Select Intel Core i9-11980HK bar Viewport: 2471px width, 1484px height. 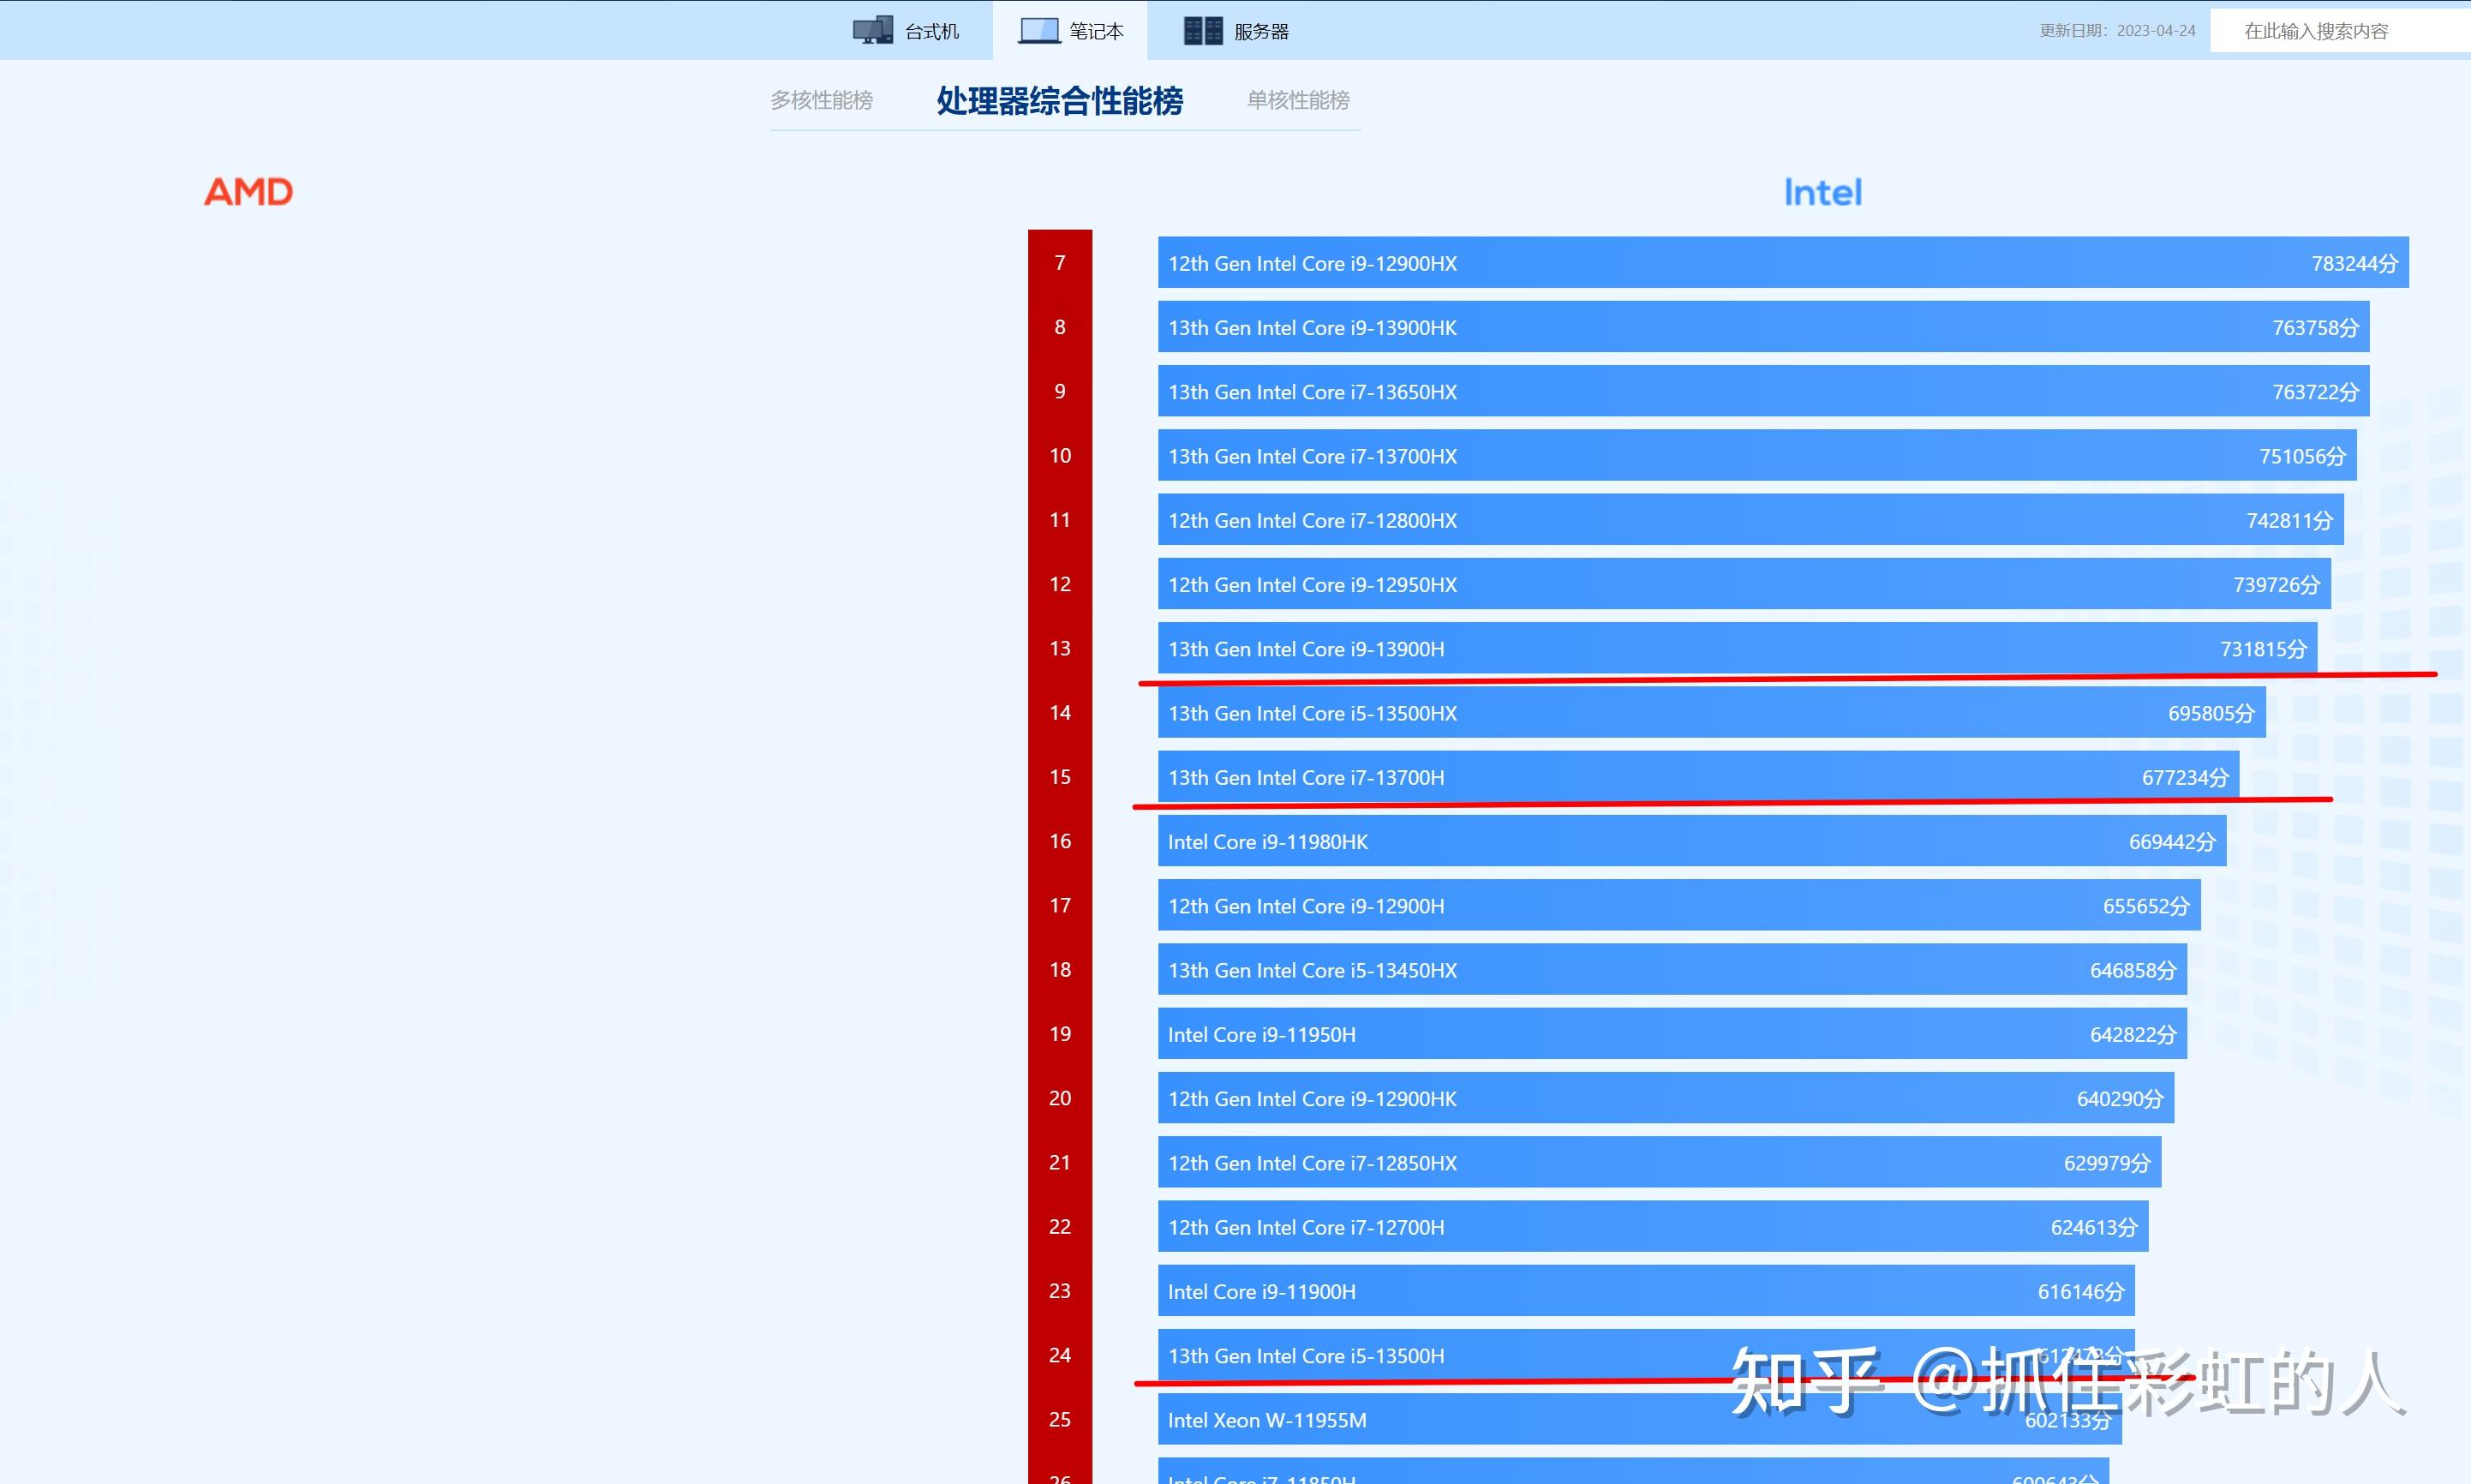[1692, 841]
